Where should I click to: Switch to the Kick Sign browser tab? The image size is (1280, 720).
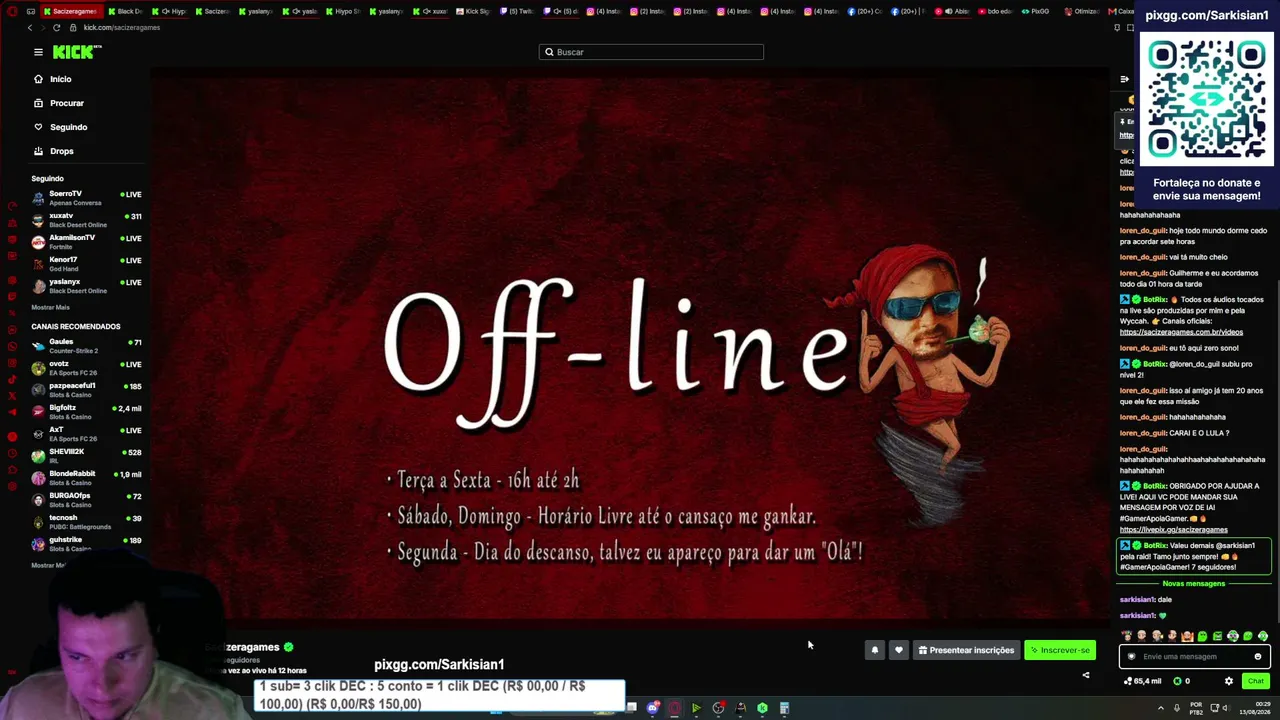tap(473, 11)
